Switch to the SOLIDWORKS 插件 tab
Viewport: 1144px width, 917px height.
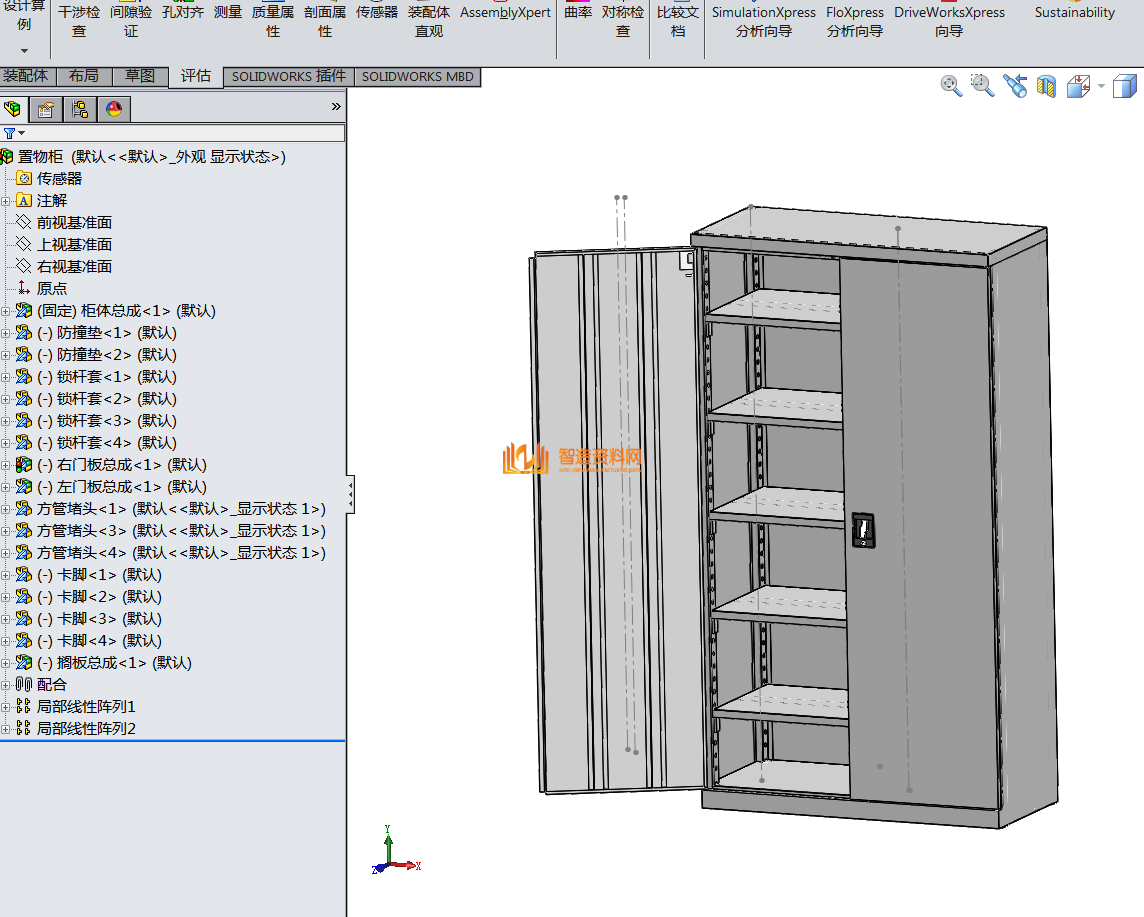click(288, 76)
